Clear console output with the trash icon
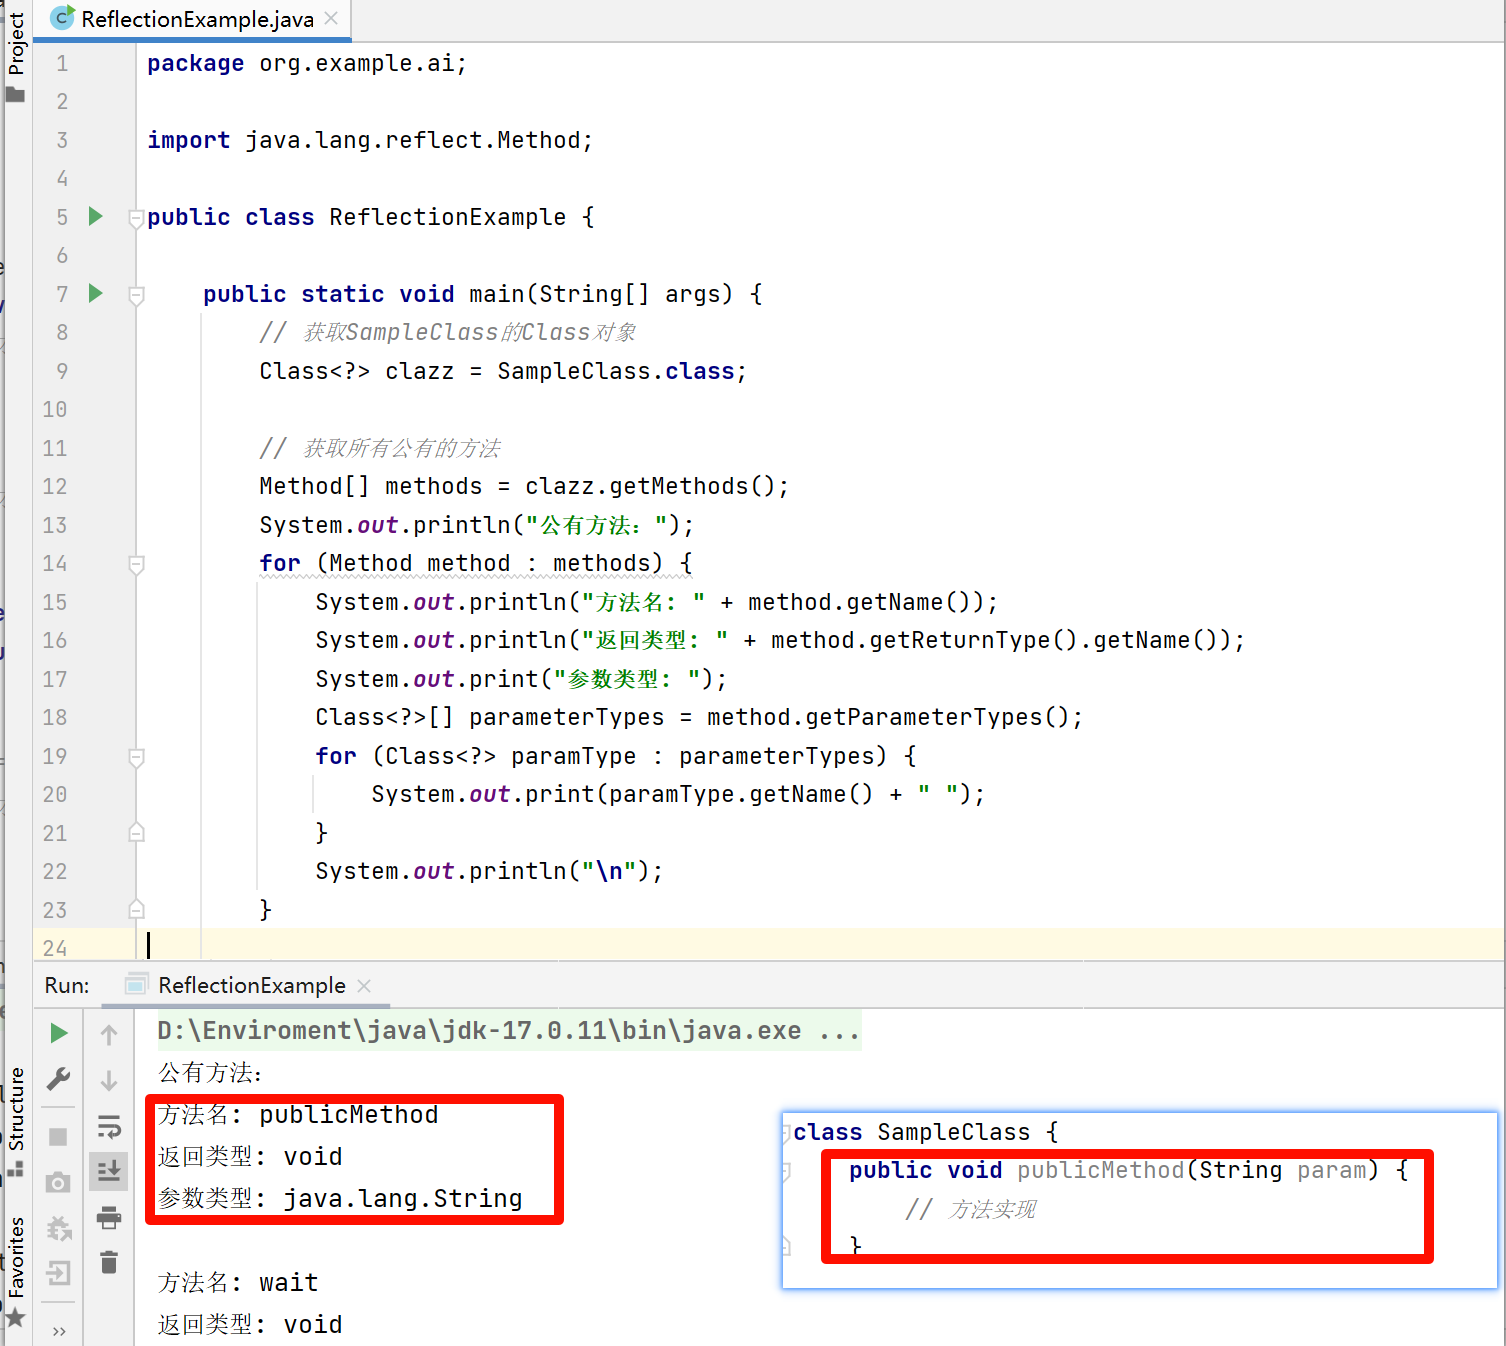The image size is (1506, 1346). coord(109,1262)
